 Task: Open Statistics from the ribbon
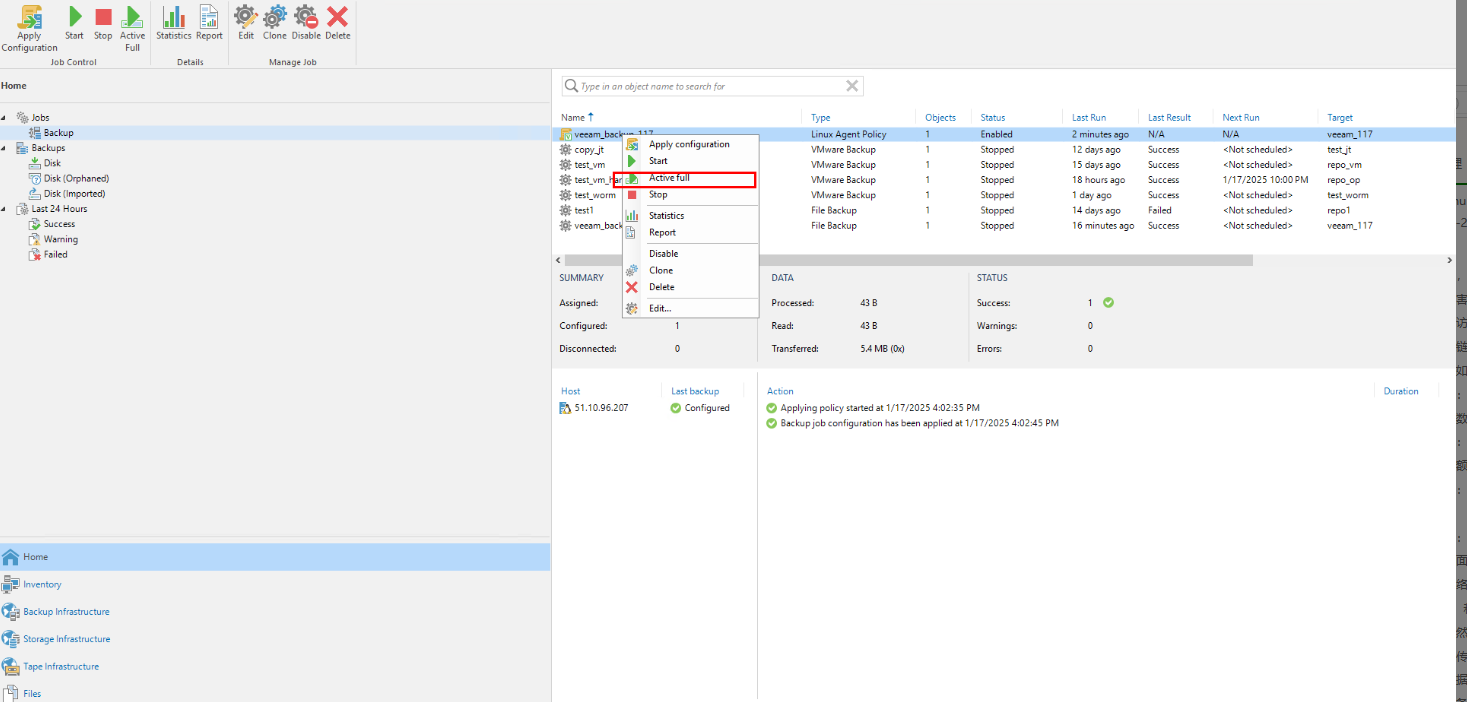173,18
